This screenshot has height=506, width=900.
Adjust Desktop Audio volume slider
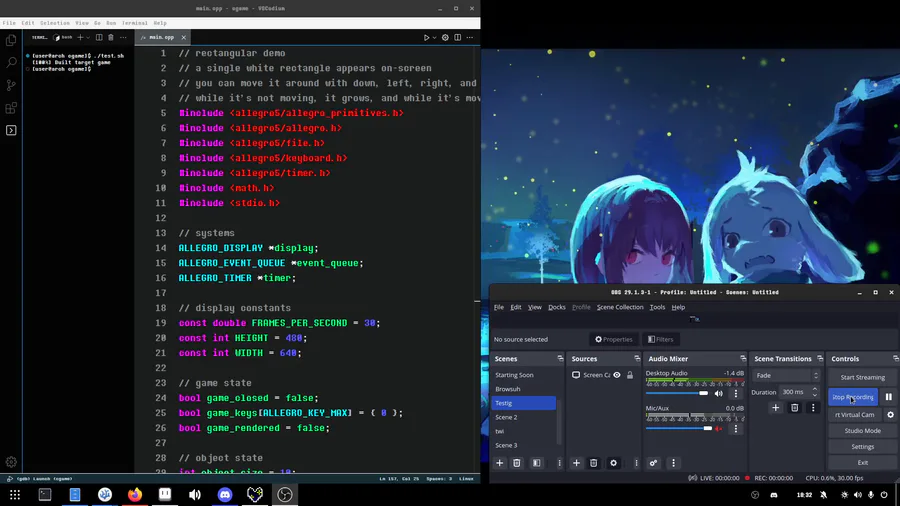tap(677, 394)
